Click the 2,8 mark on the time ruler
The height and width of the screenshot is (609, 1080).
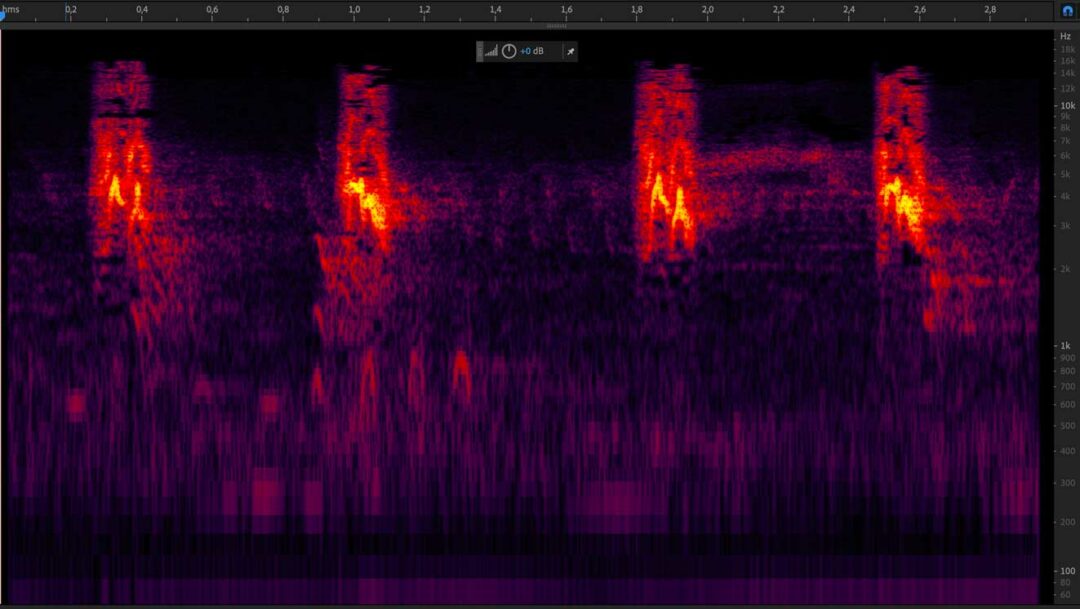pyautogui.click(x=990, y=10)
